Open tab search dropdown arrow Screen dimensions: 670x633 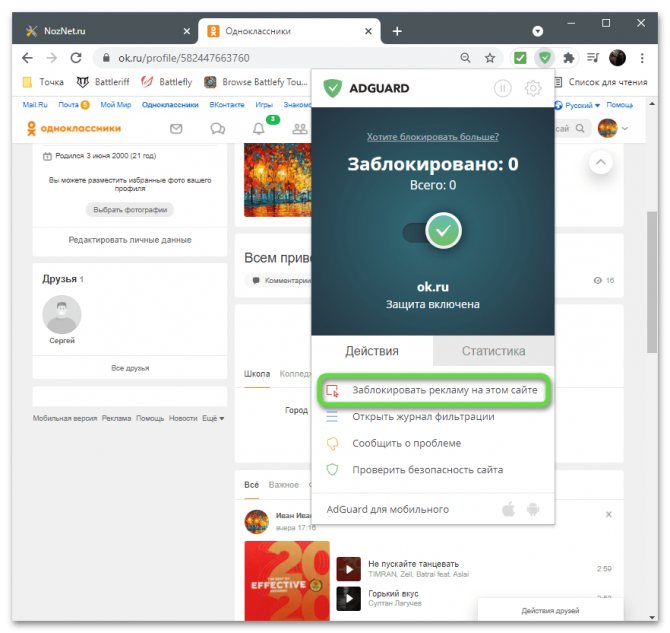pyautogui.click(x=538, y=31)
